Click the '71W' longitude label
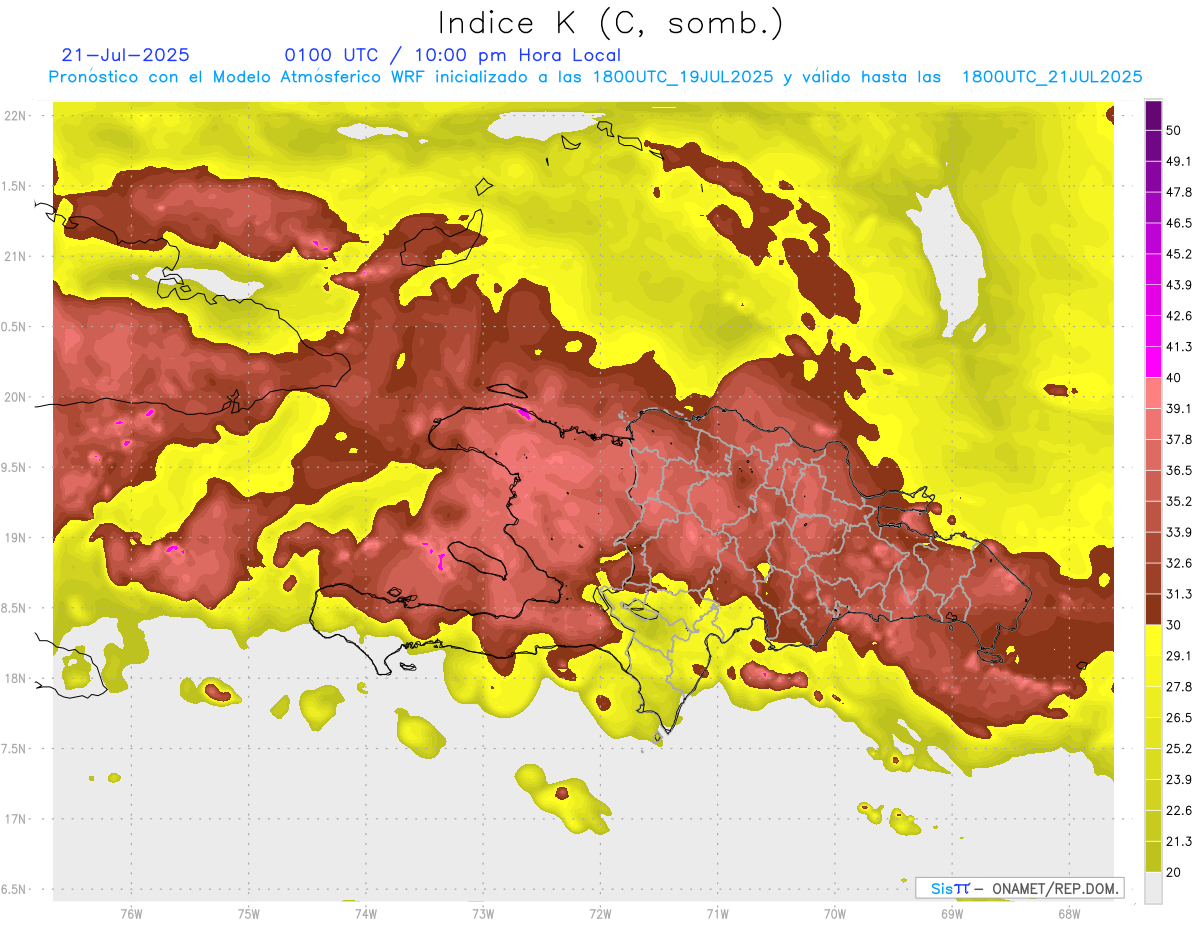The width and height of the screenshot is (1200, 927). 717,914
